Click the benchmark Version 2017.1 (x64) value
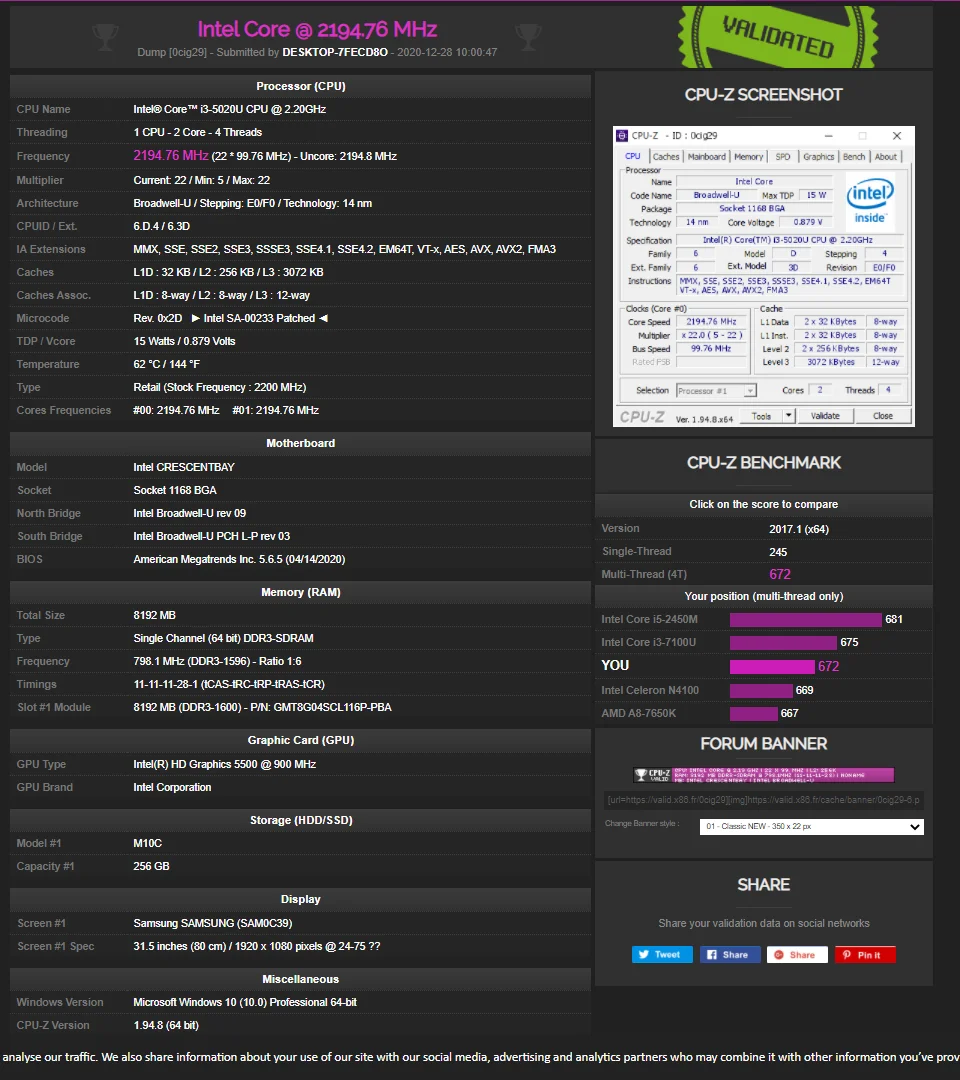This screenshot has height=1080, width=960. (799, 529)
